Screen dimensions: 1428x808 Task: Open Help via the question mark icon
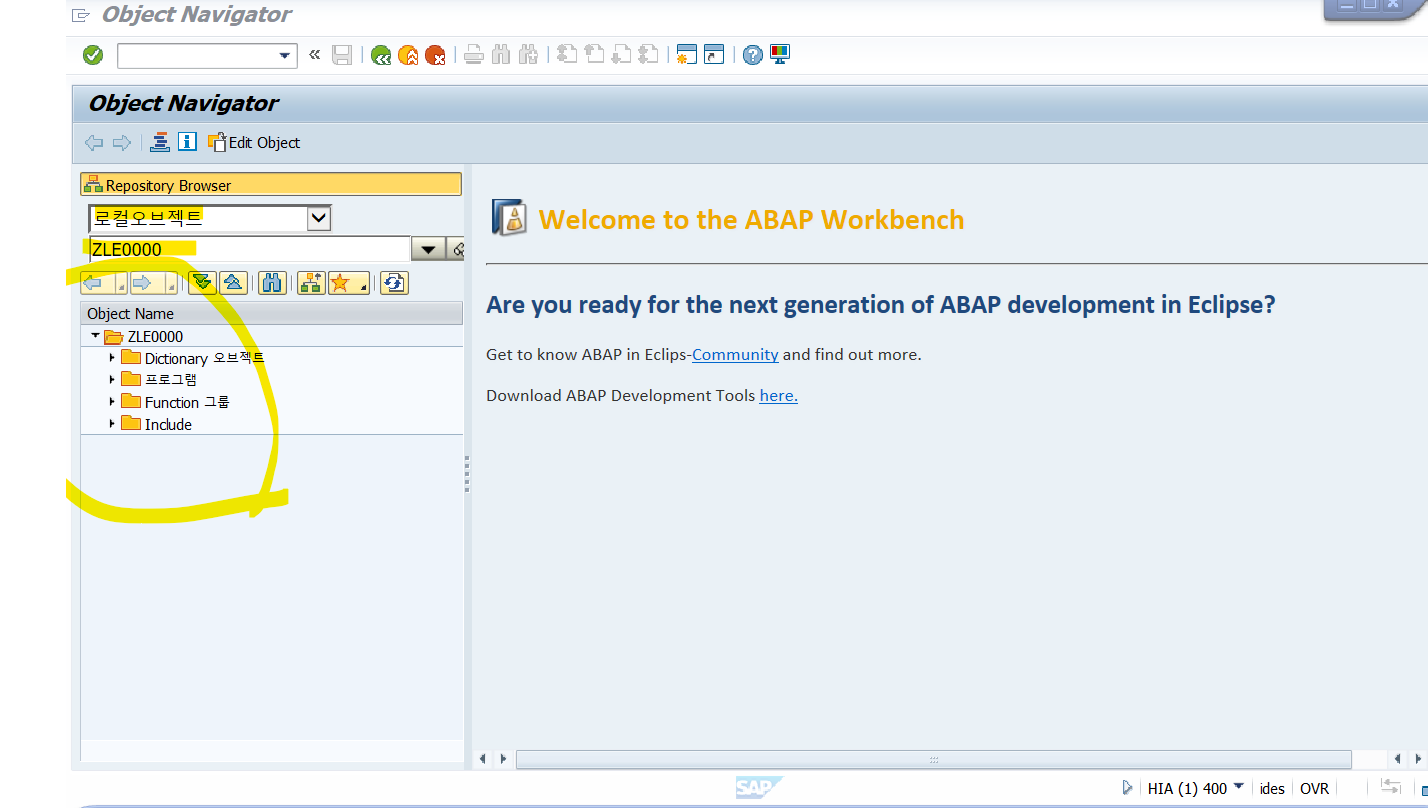click(753, 55)
